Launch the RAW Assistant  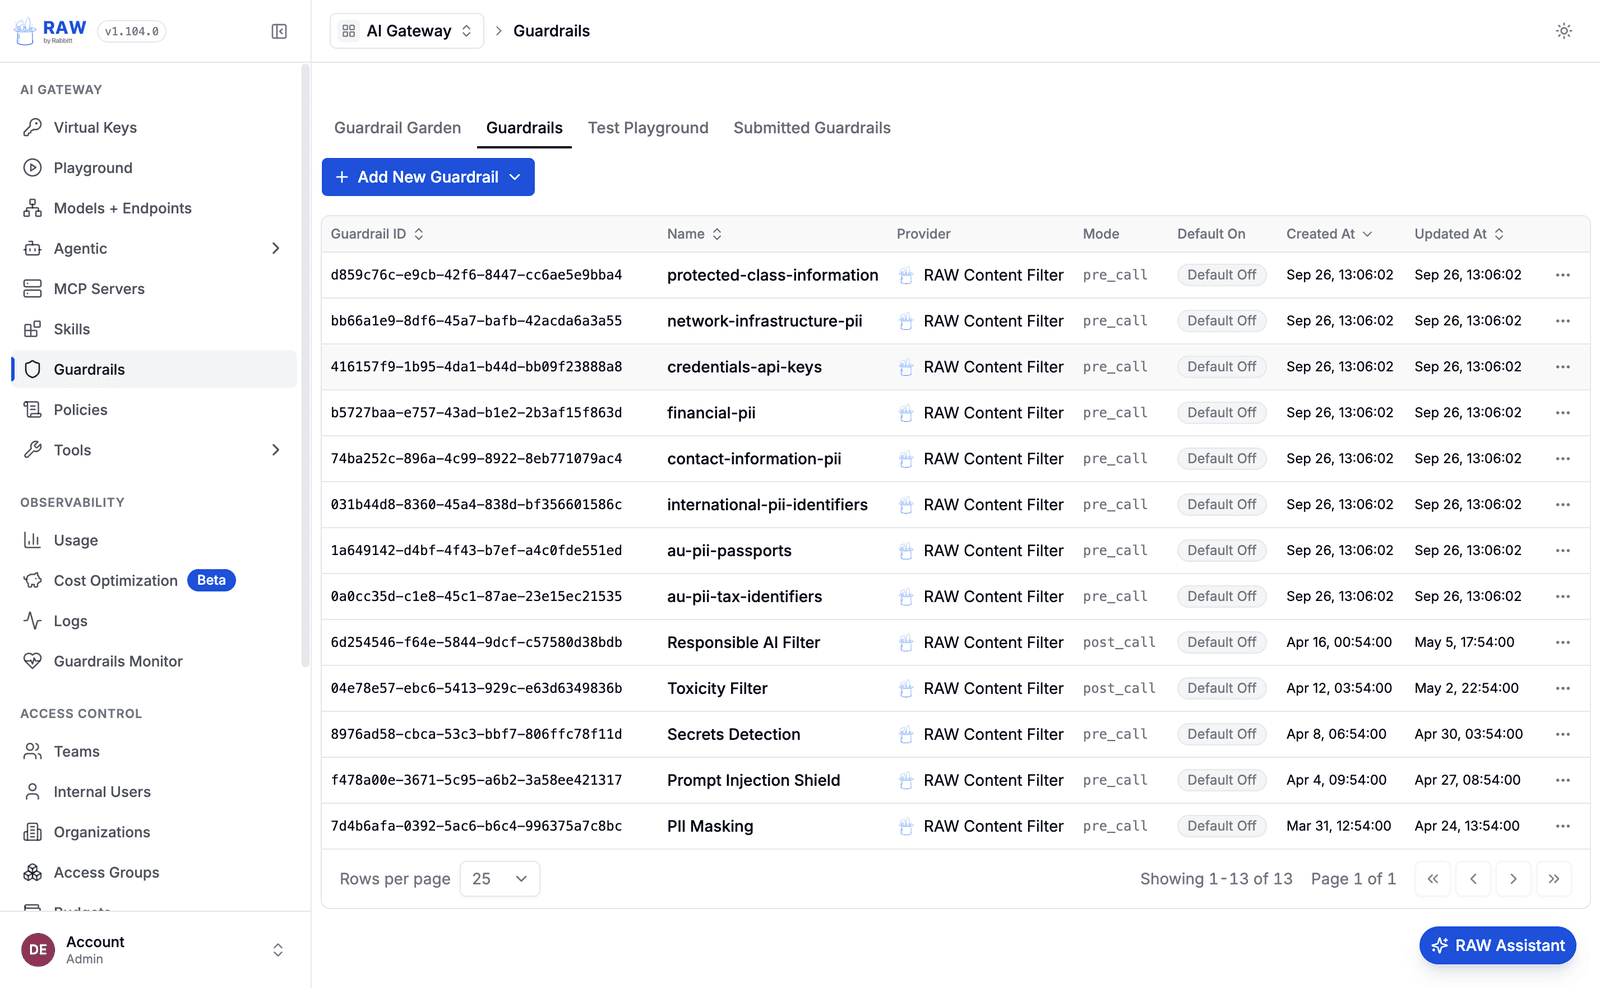pyautogui.click(x=1498, y=946)
